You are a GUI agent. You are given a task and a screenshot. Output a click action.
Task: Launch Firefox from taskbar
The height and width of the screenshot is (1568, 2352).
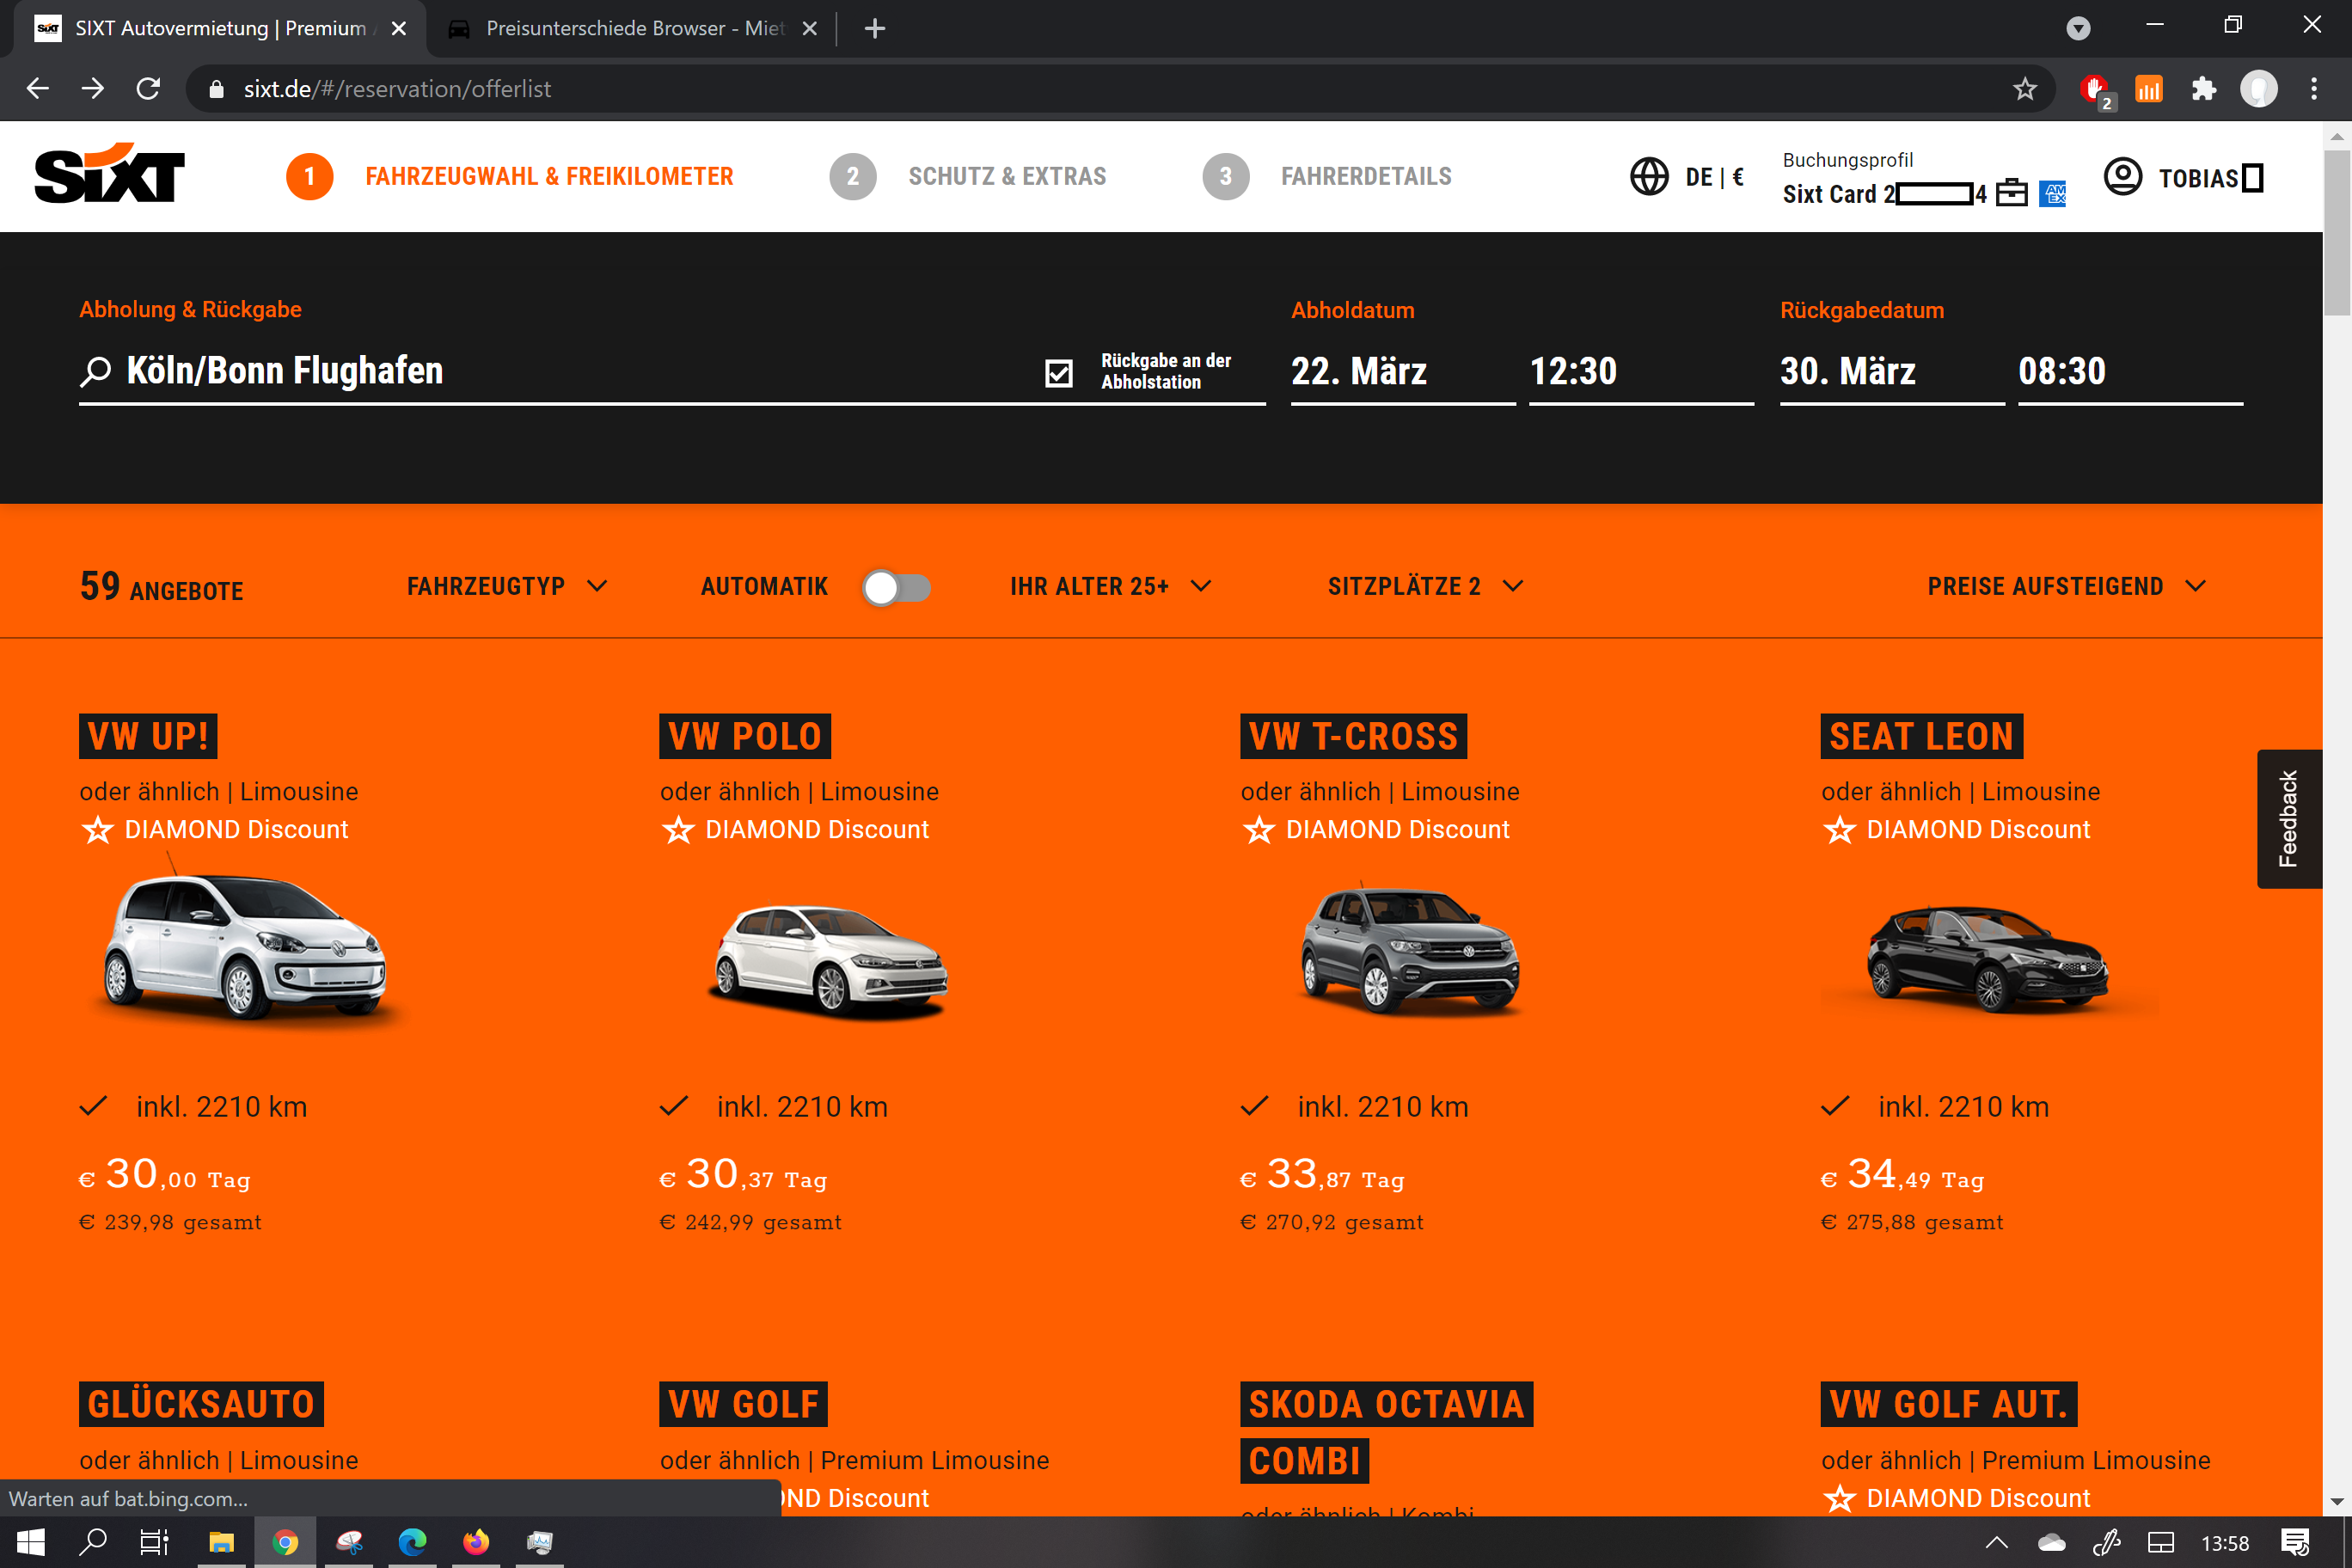tap(476, 1542)
